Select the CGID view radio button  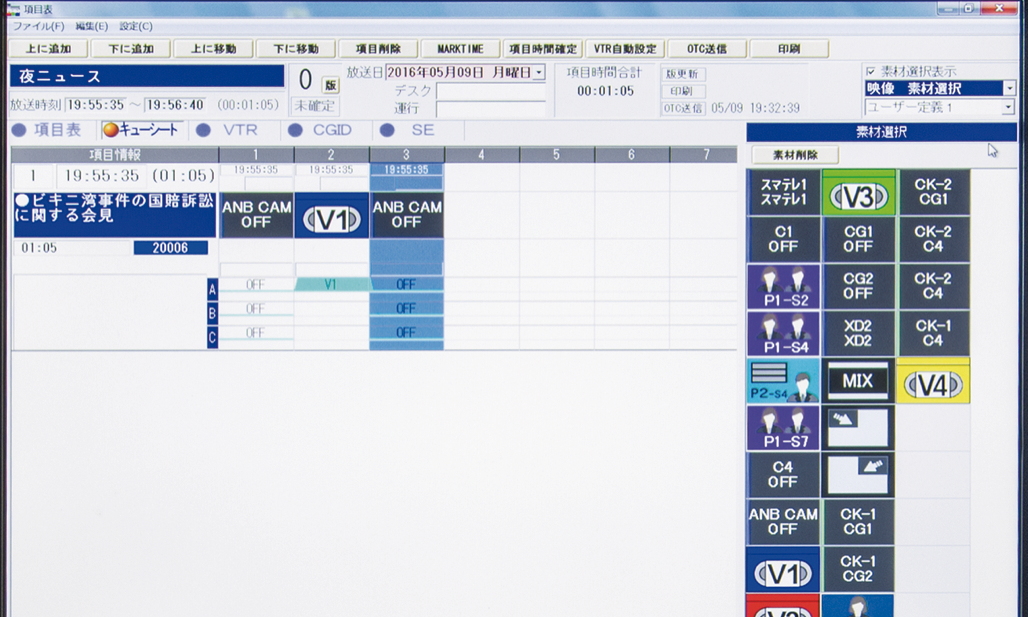coord(295,130)
